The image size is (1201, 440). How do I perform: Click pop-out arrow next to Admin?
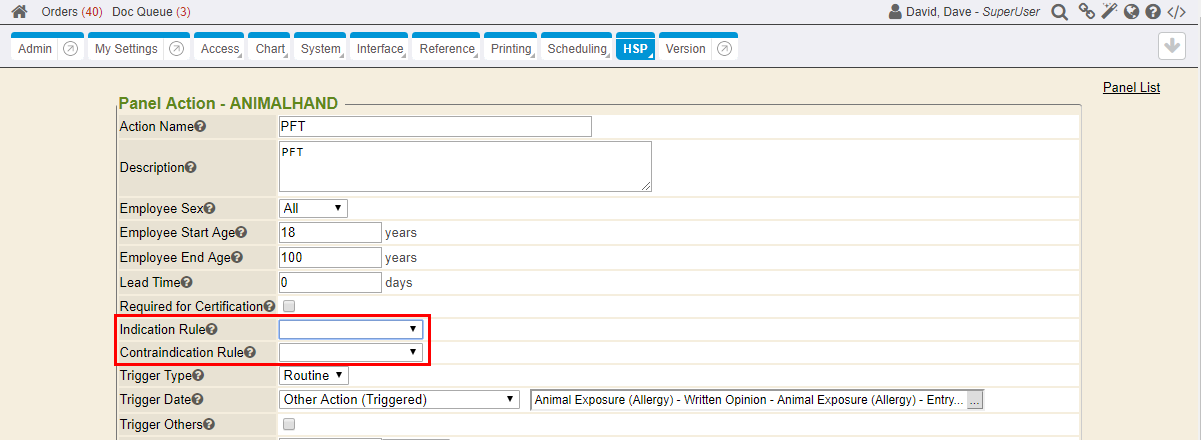tap(70, 49)
